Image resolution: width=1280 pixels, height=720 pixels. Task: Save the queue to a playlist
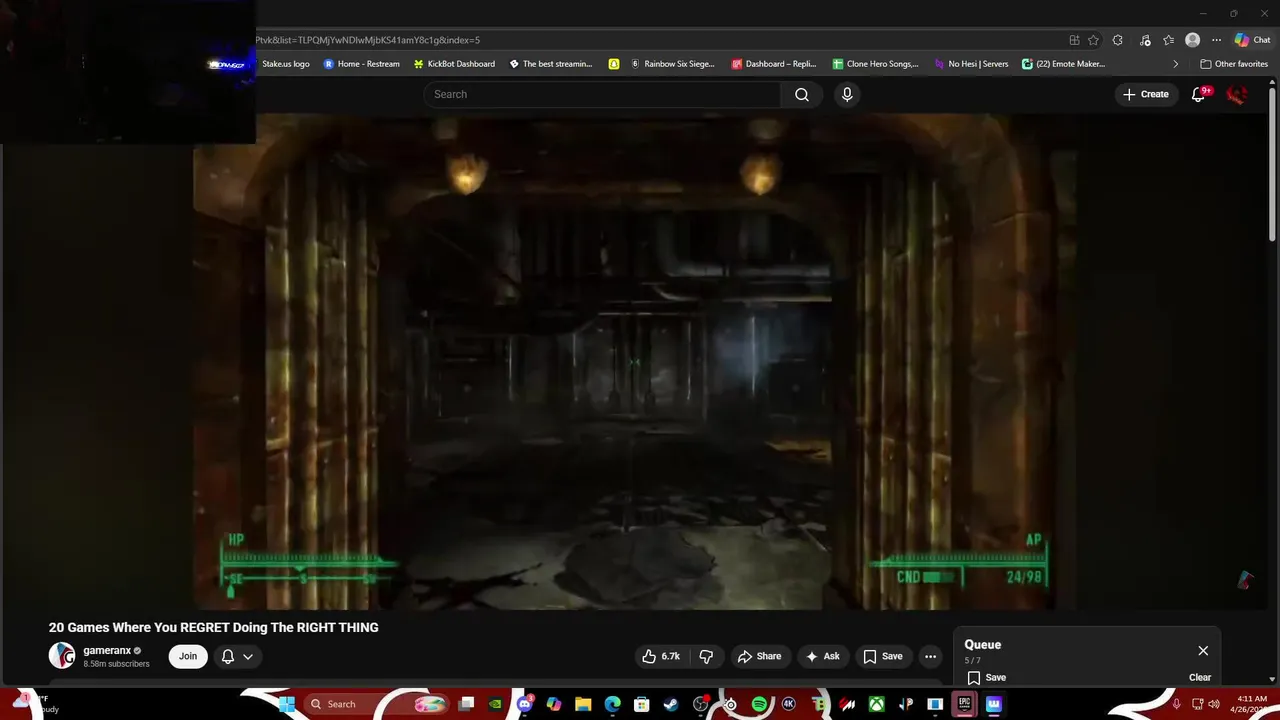pos(986,677)
